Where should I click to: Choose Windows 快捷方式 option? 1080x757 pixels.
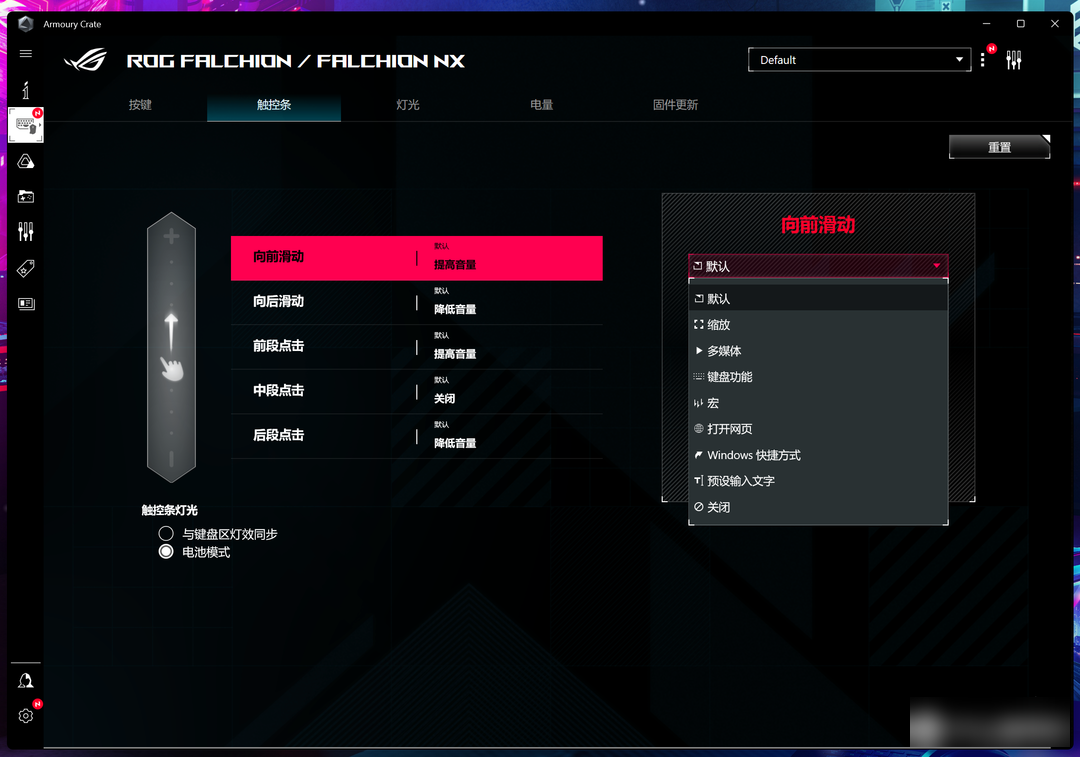[818, 455]
